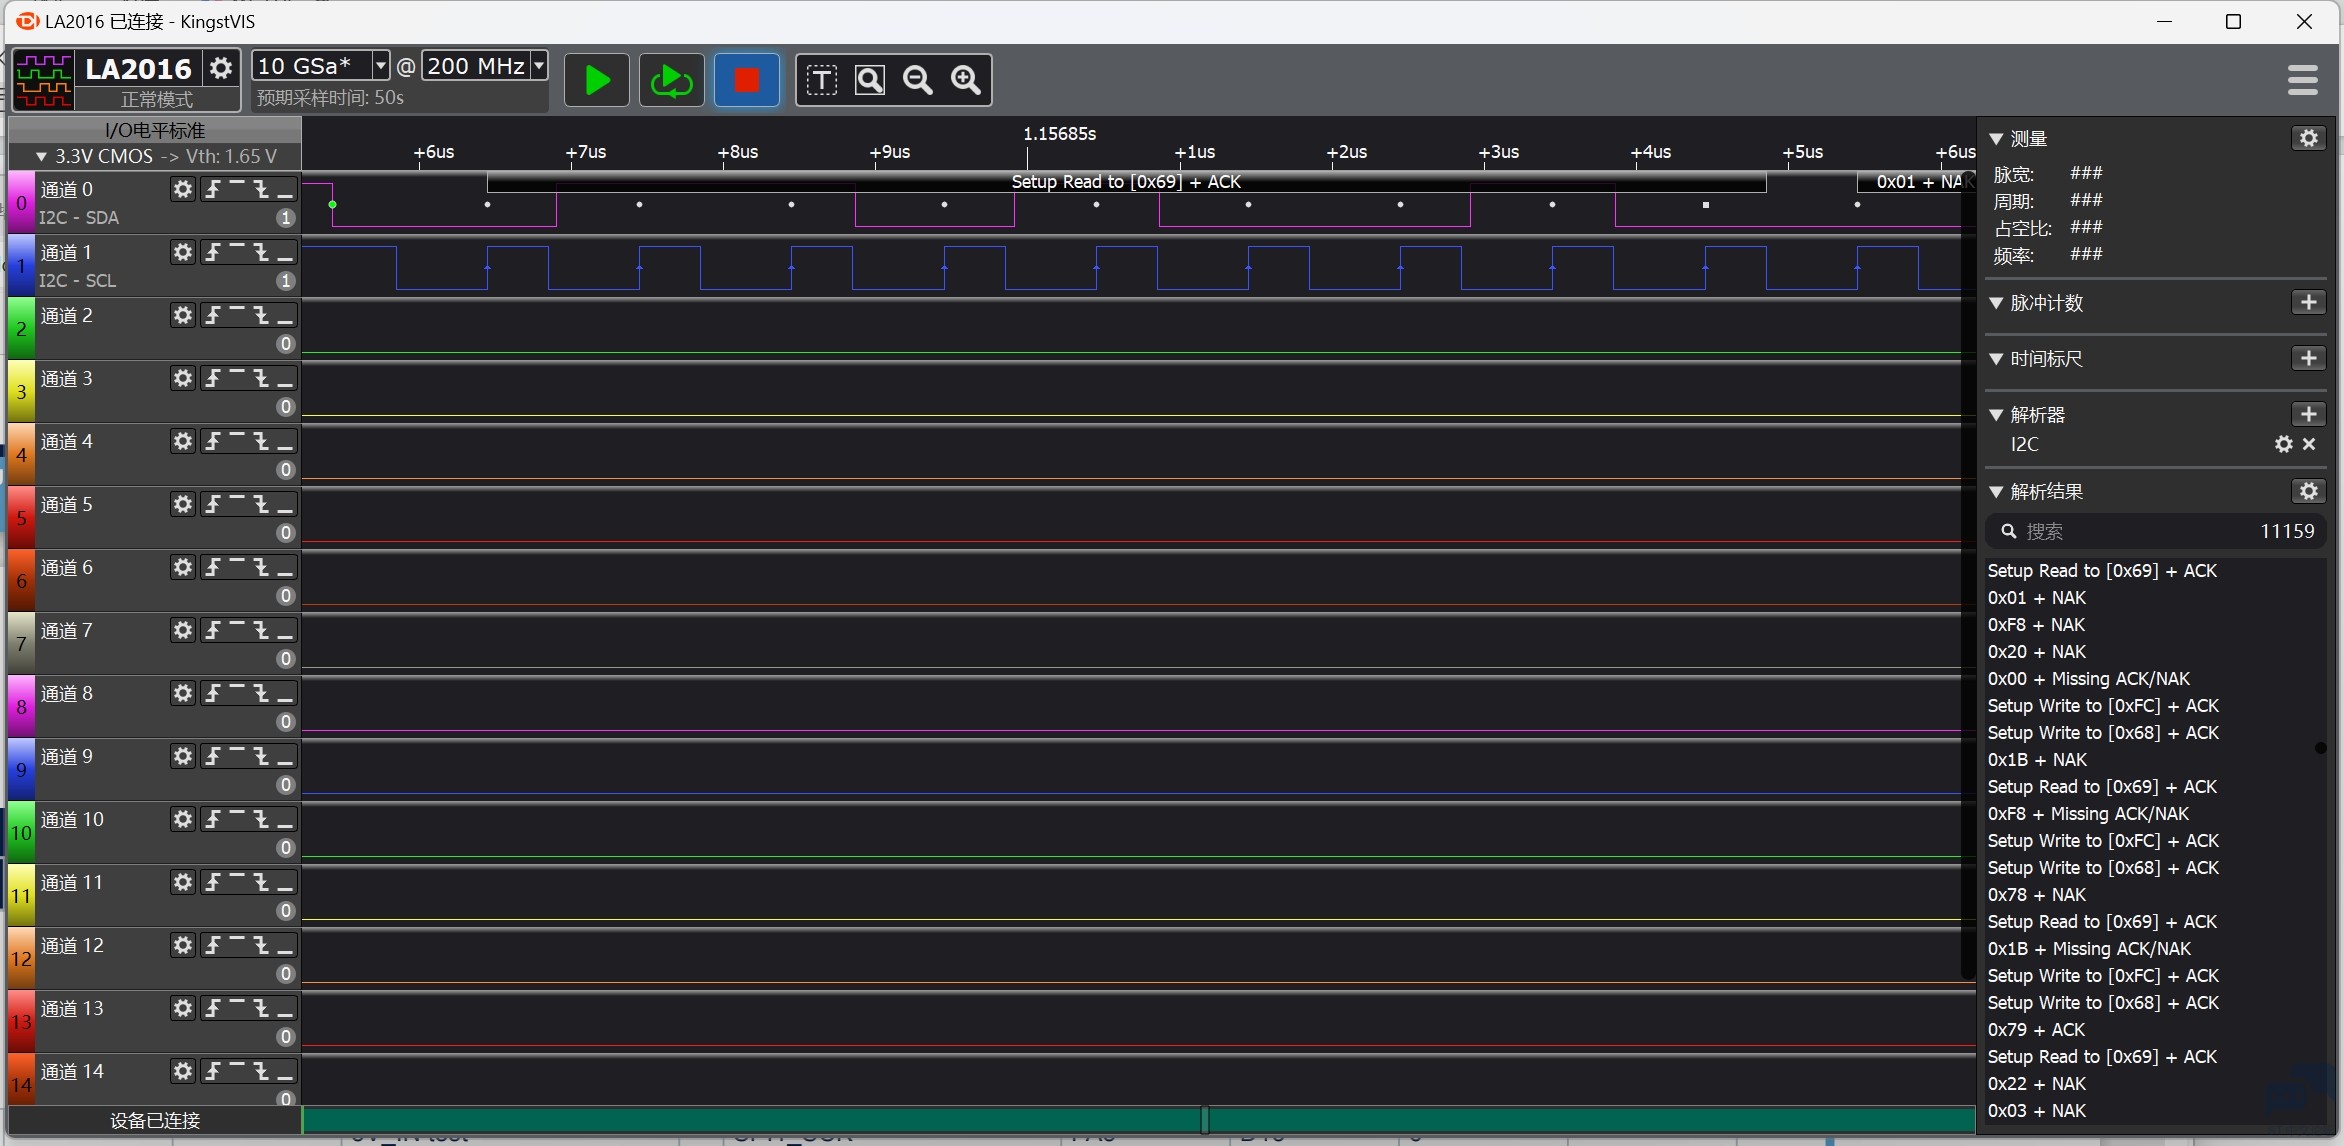Image resolution: width=2344 pixels, height=1146 pixels.
Task: Zoom to fit with the boxed magnifier icon
Action: [x=870, y=80]
